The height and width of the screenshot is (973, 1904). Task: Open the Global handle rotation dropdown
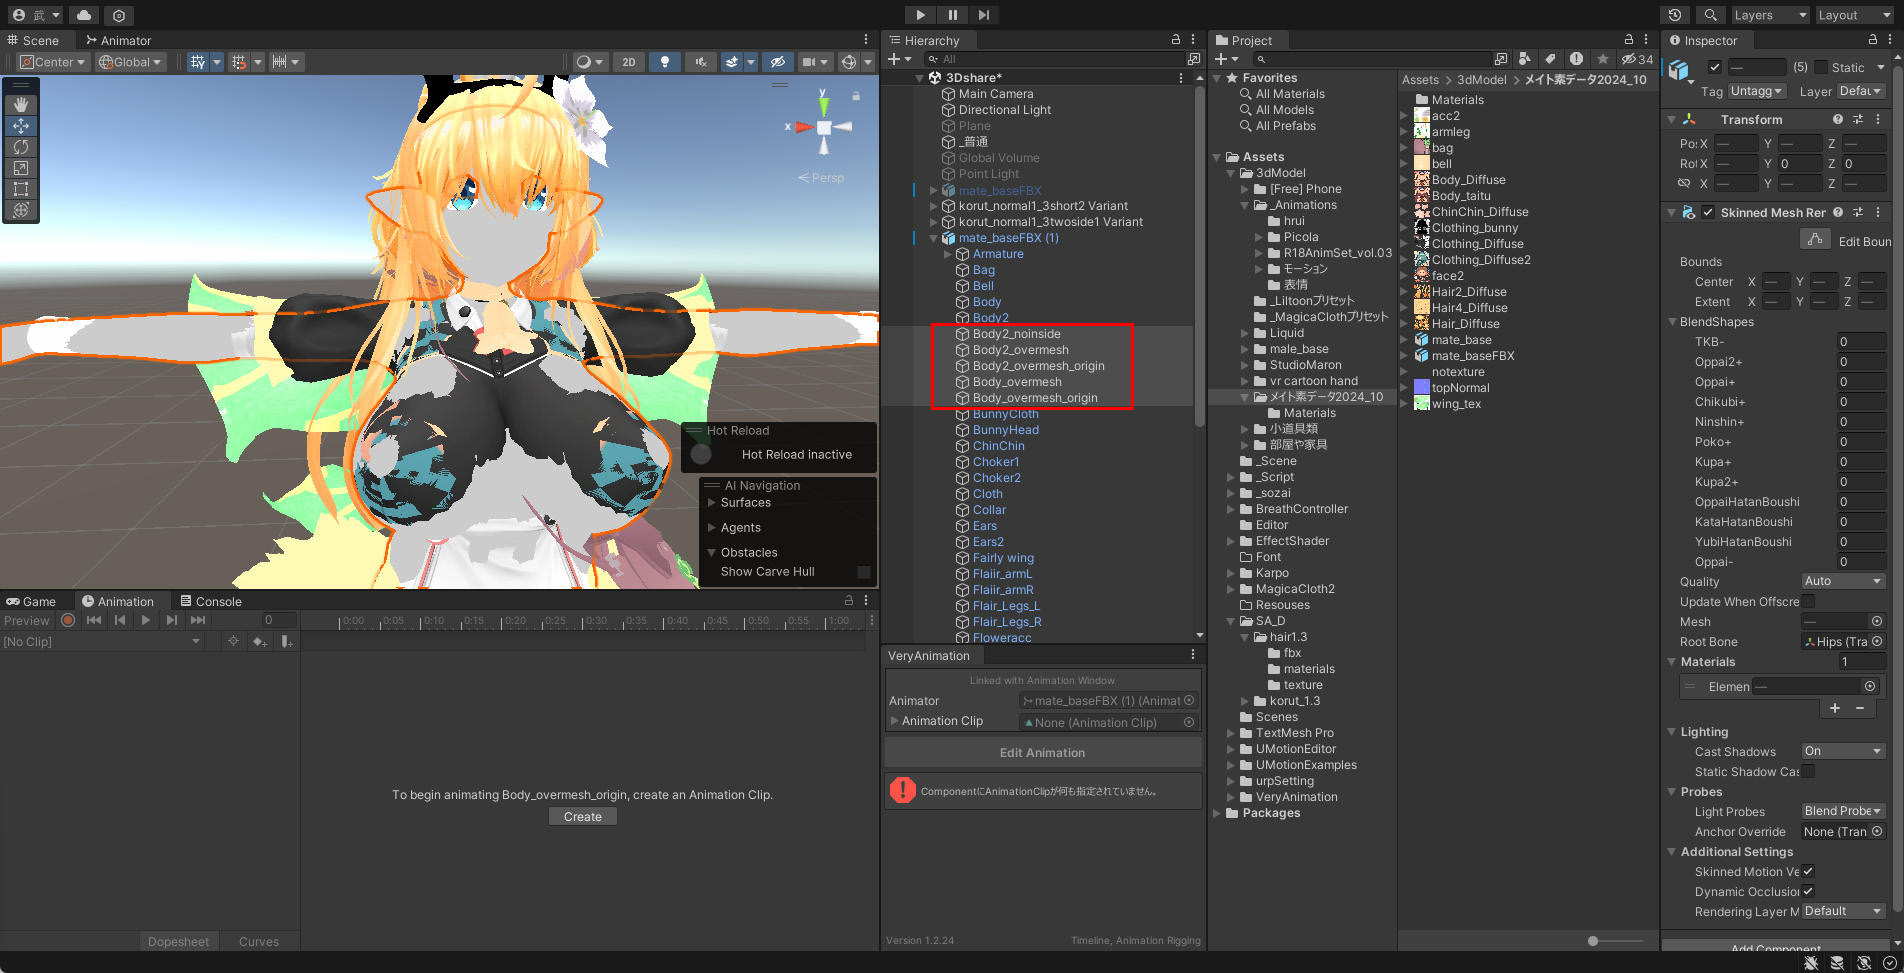[131, 62]
